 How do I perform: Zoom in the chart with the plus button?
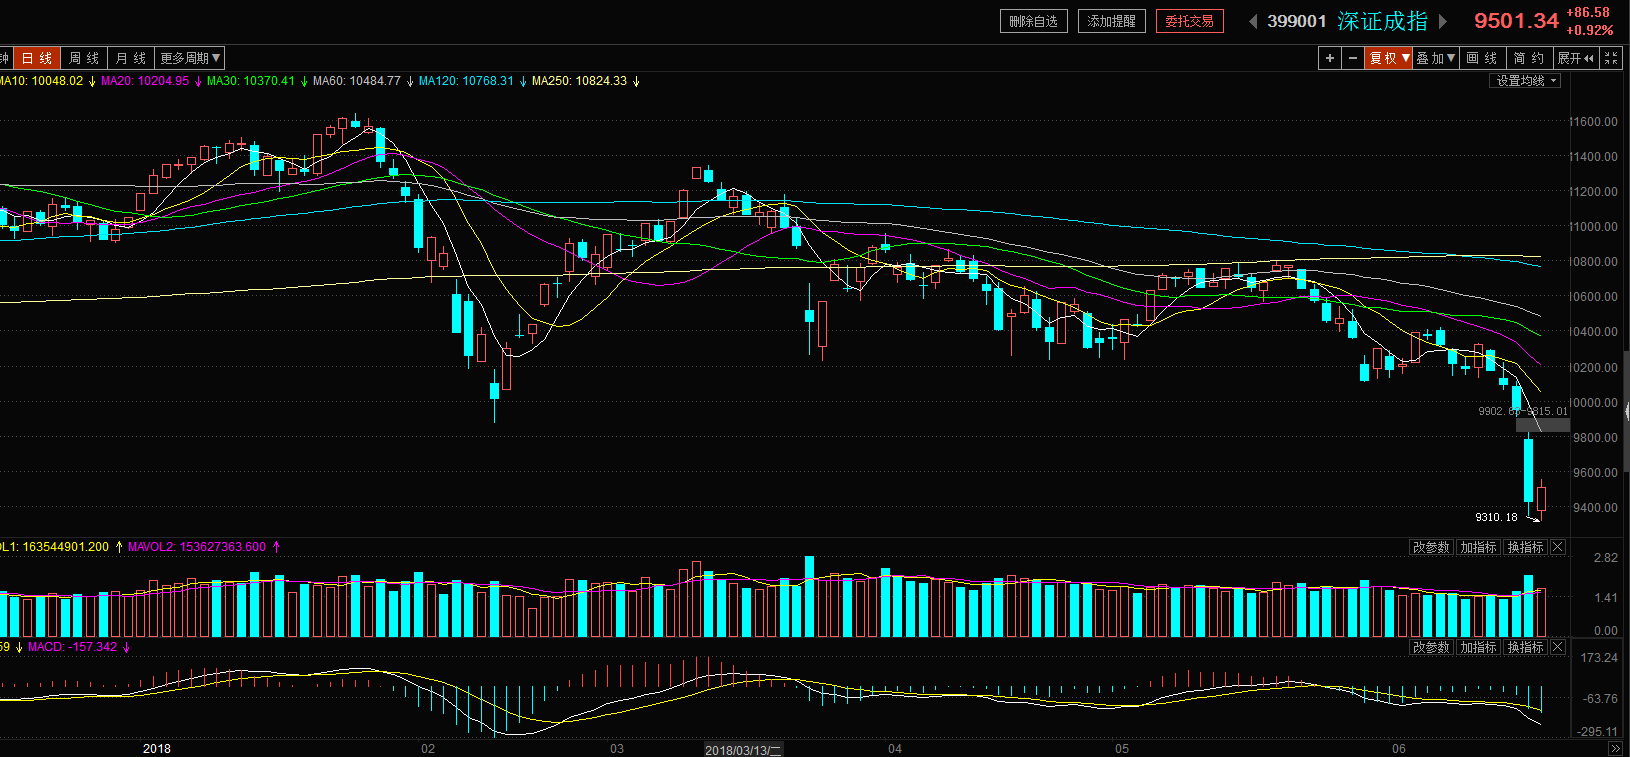tap(1329, 58)
